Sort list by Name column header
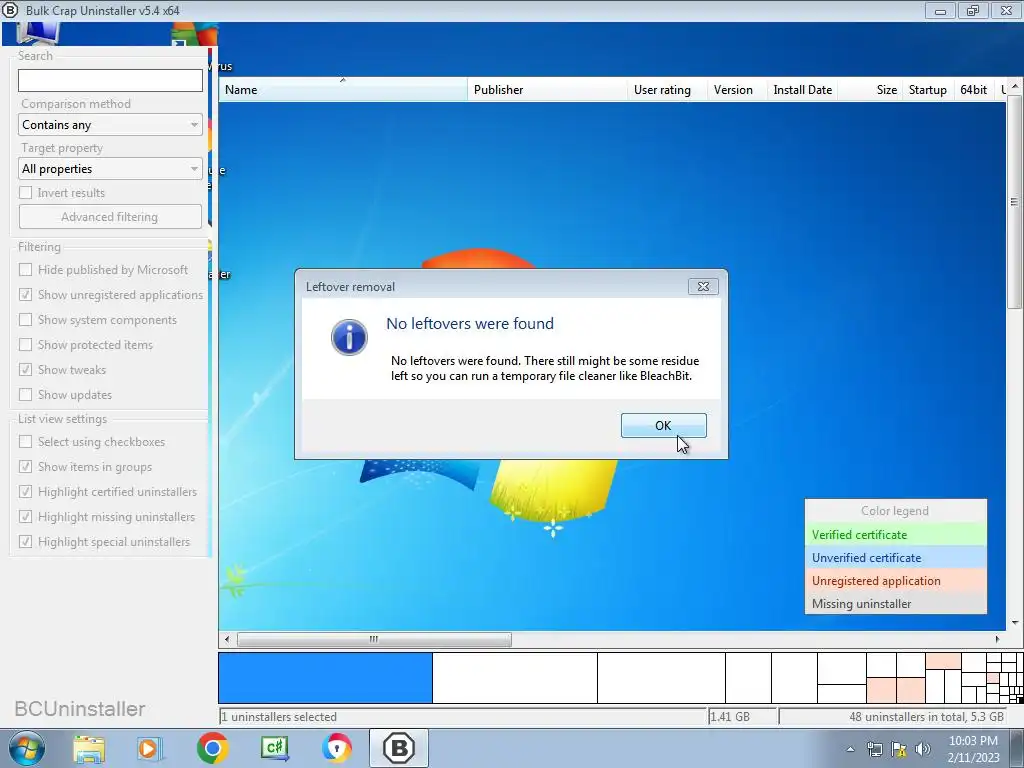 343,89
